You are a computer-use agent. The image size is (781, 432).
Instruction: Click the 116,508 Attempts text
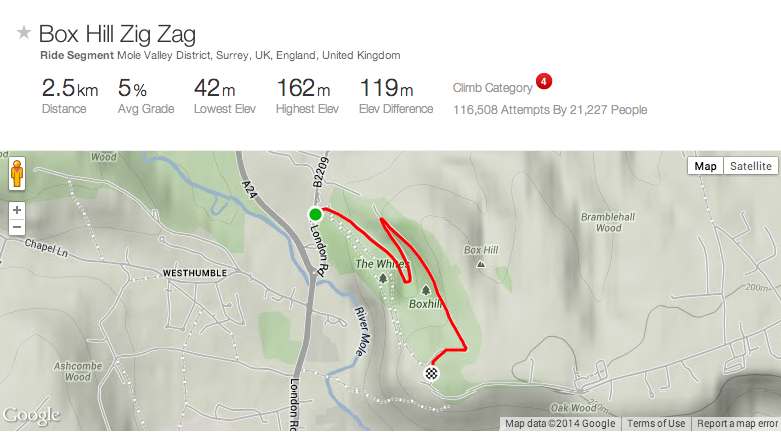click(550, 110)
